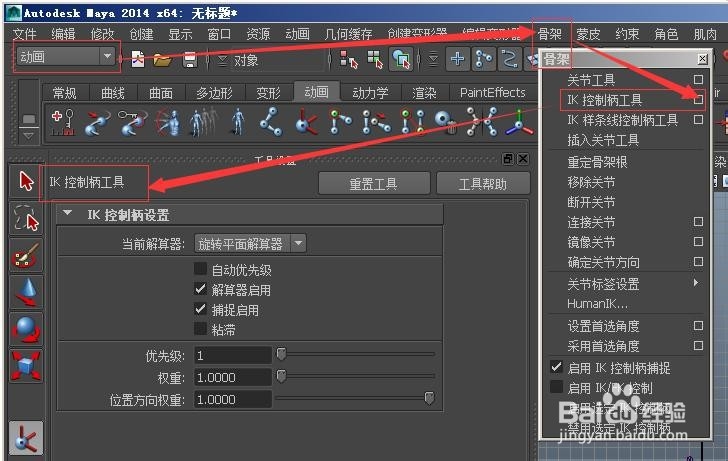Click the 重置工具 button

tap(374, 184)
